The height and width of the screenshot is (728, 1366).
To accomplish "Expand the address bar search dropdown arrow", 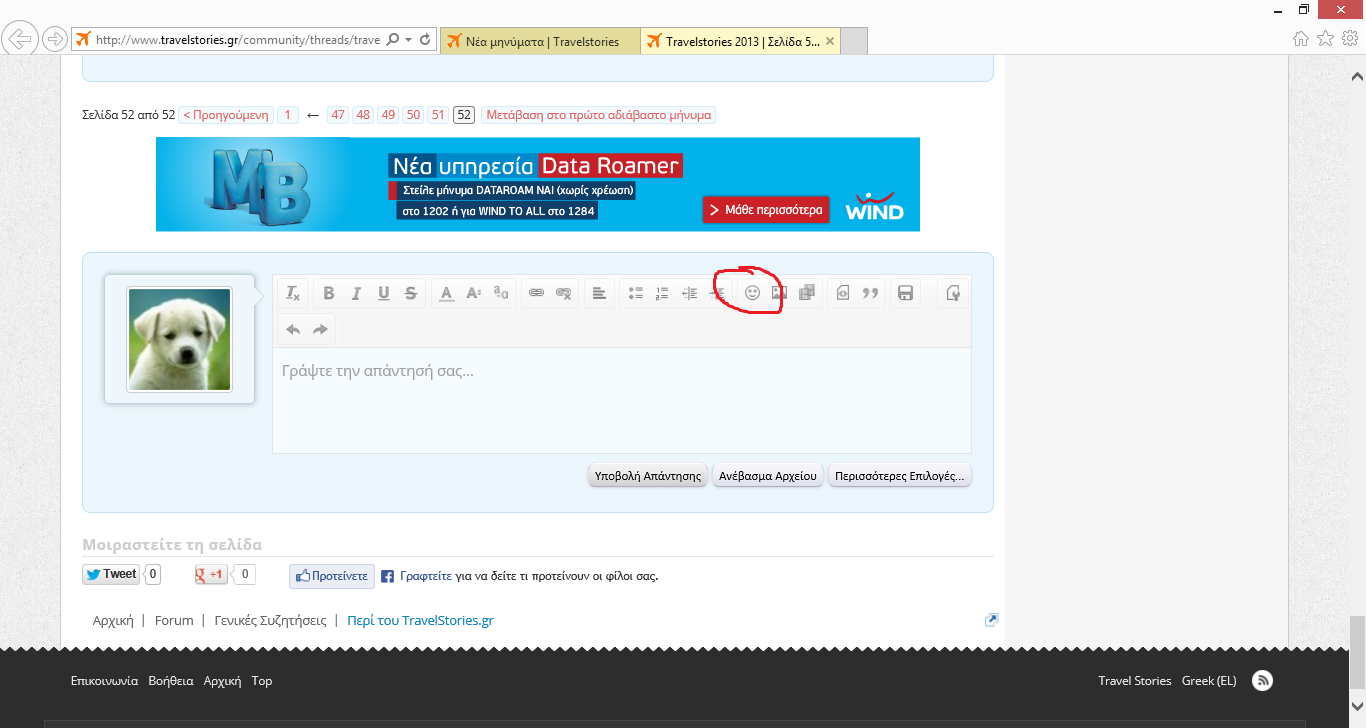I will [x=407, y=40].
